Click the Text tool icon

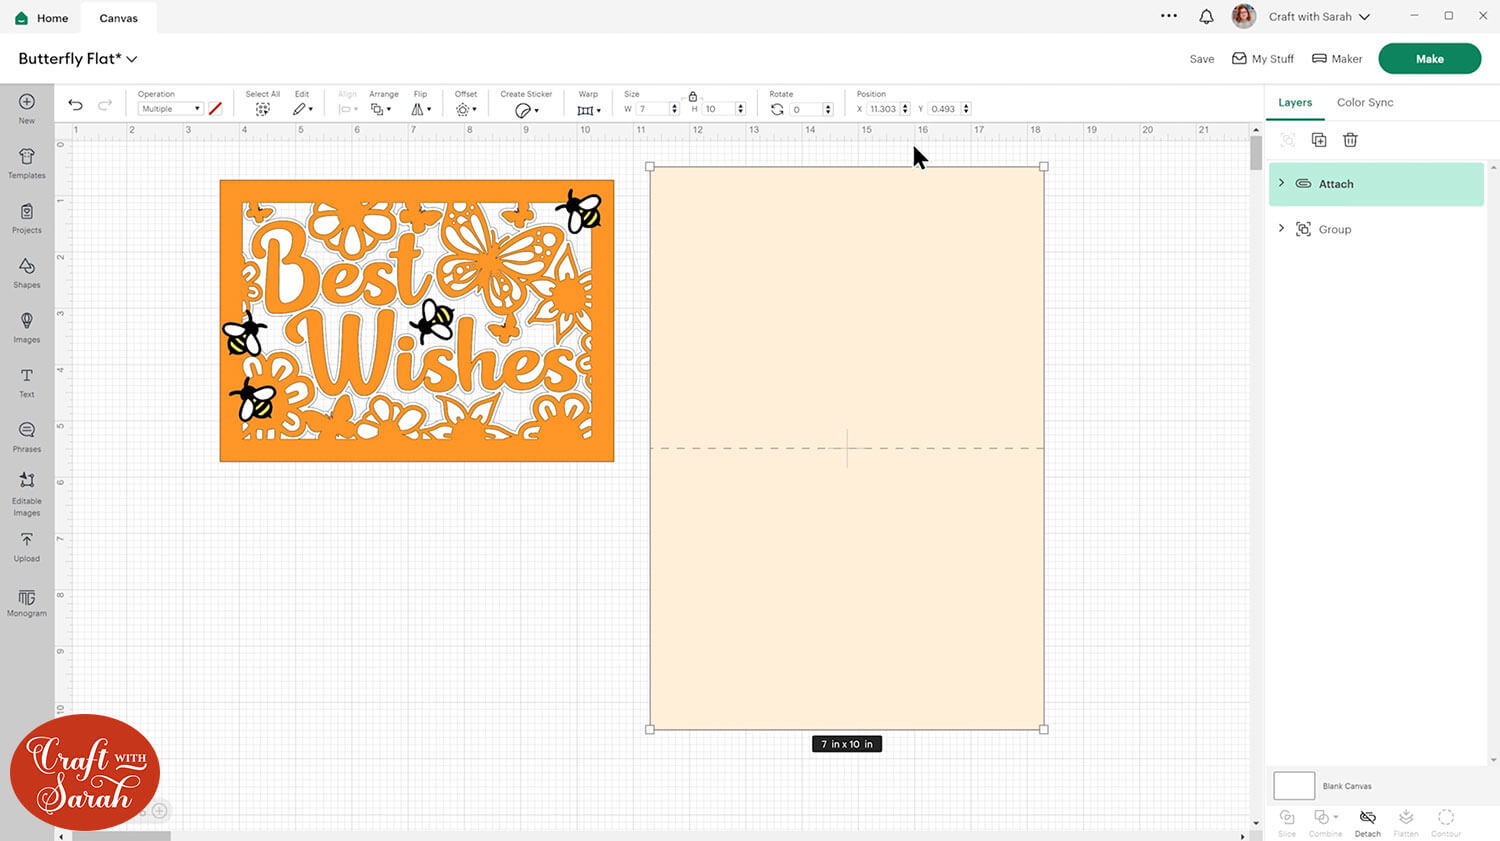27,381
